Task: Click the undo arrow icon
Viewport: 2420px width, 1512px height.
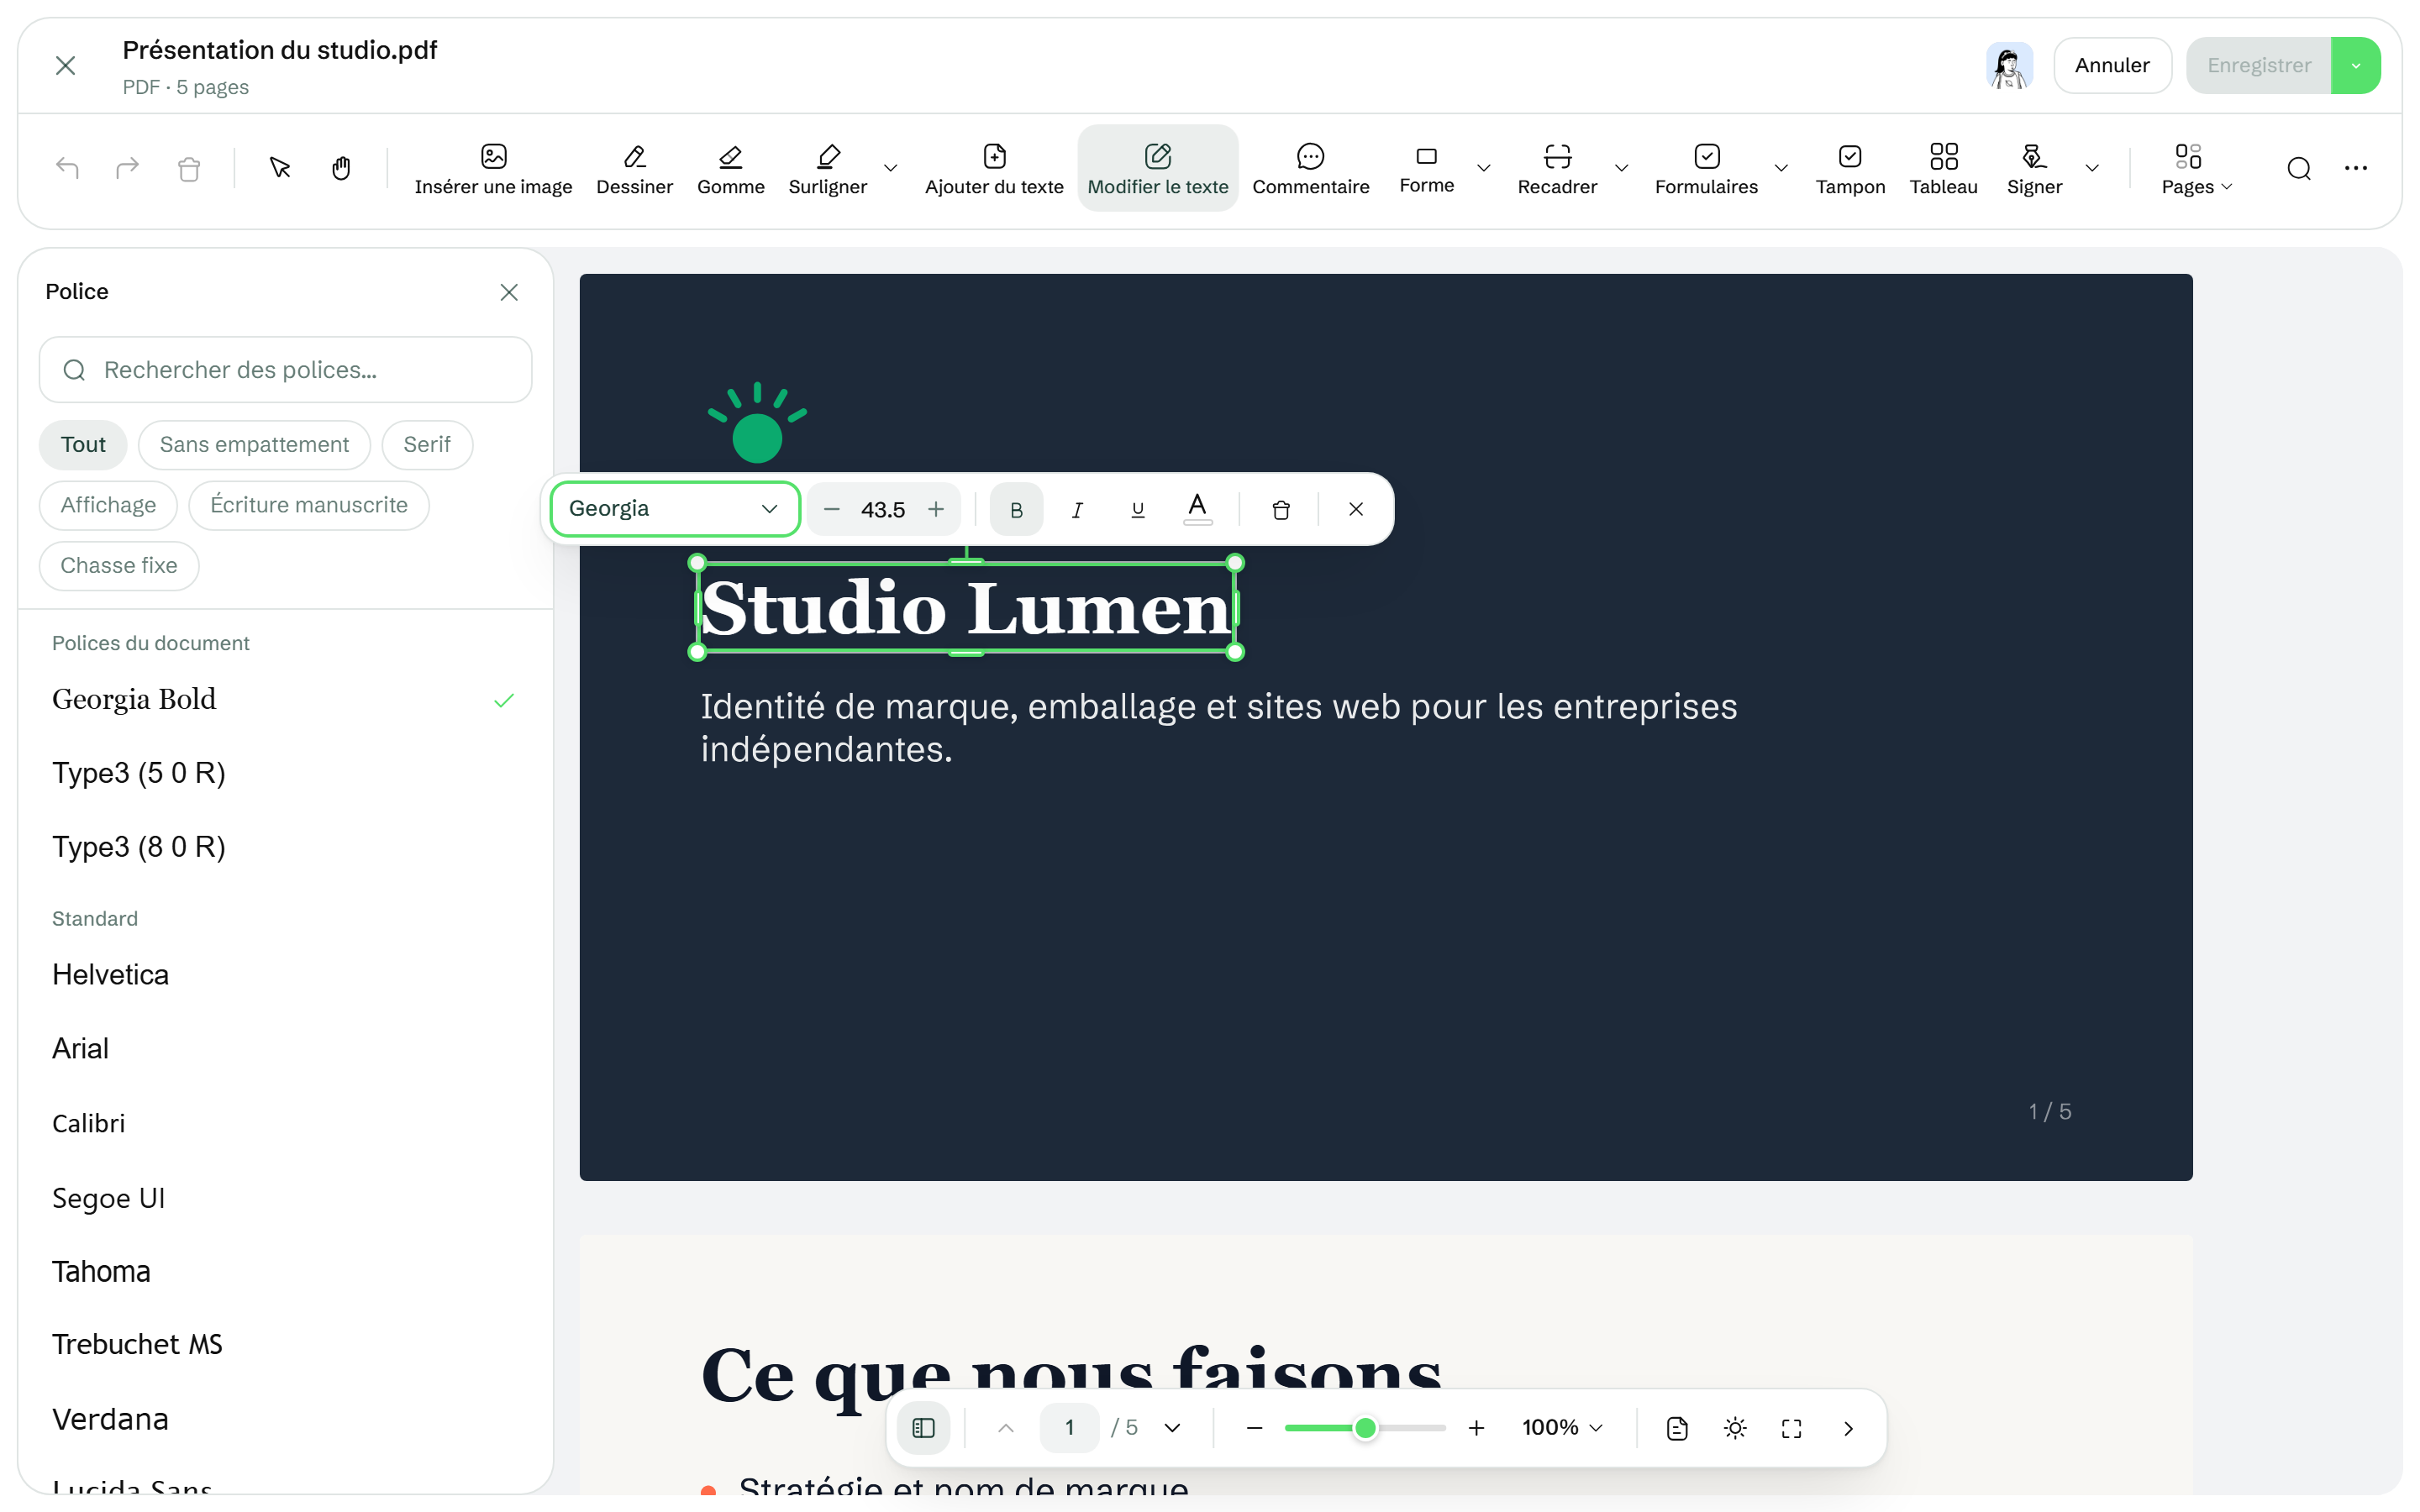Action: pos(67,168)
